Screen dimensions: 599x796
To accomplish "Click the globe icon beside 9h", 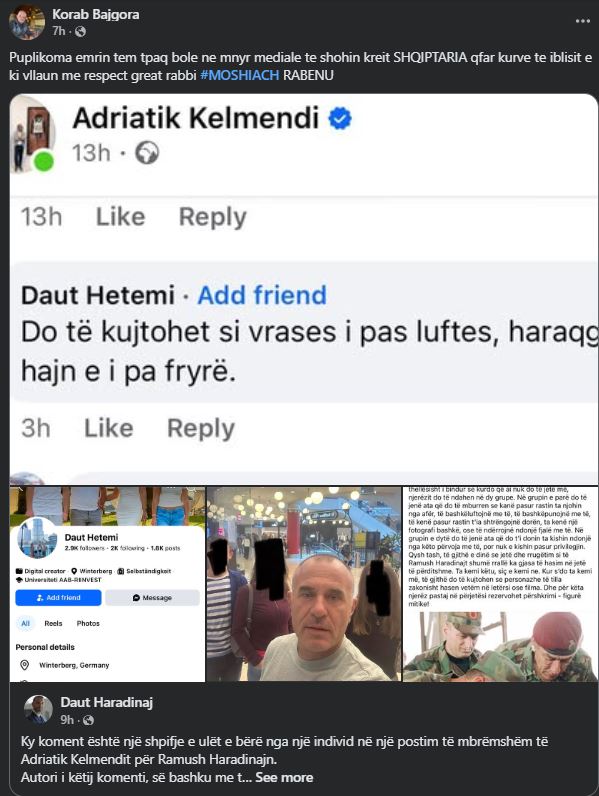I will (88, 720).
